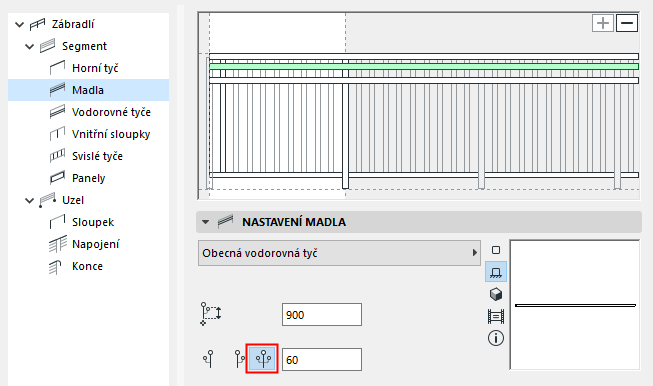The image size is (653, 386).
Task: Click the info icon beside preview
Action: pyautogui.click(x=496, y=338)
